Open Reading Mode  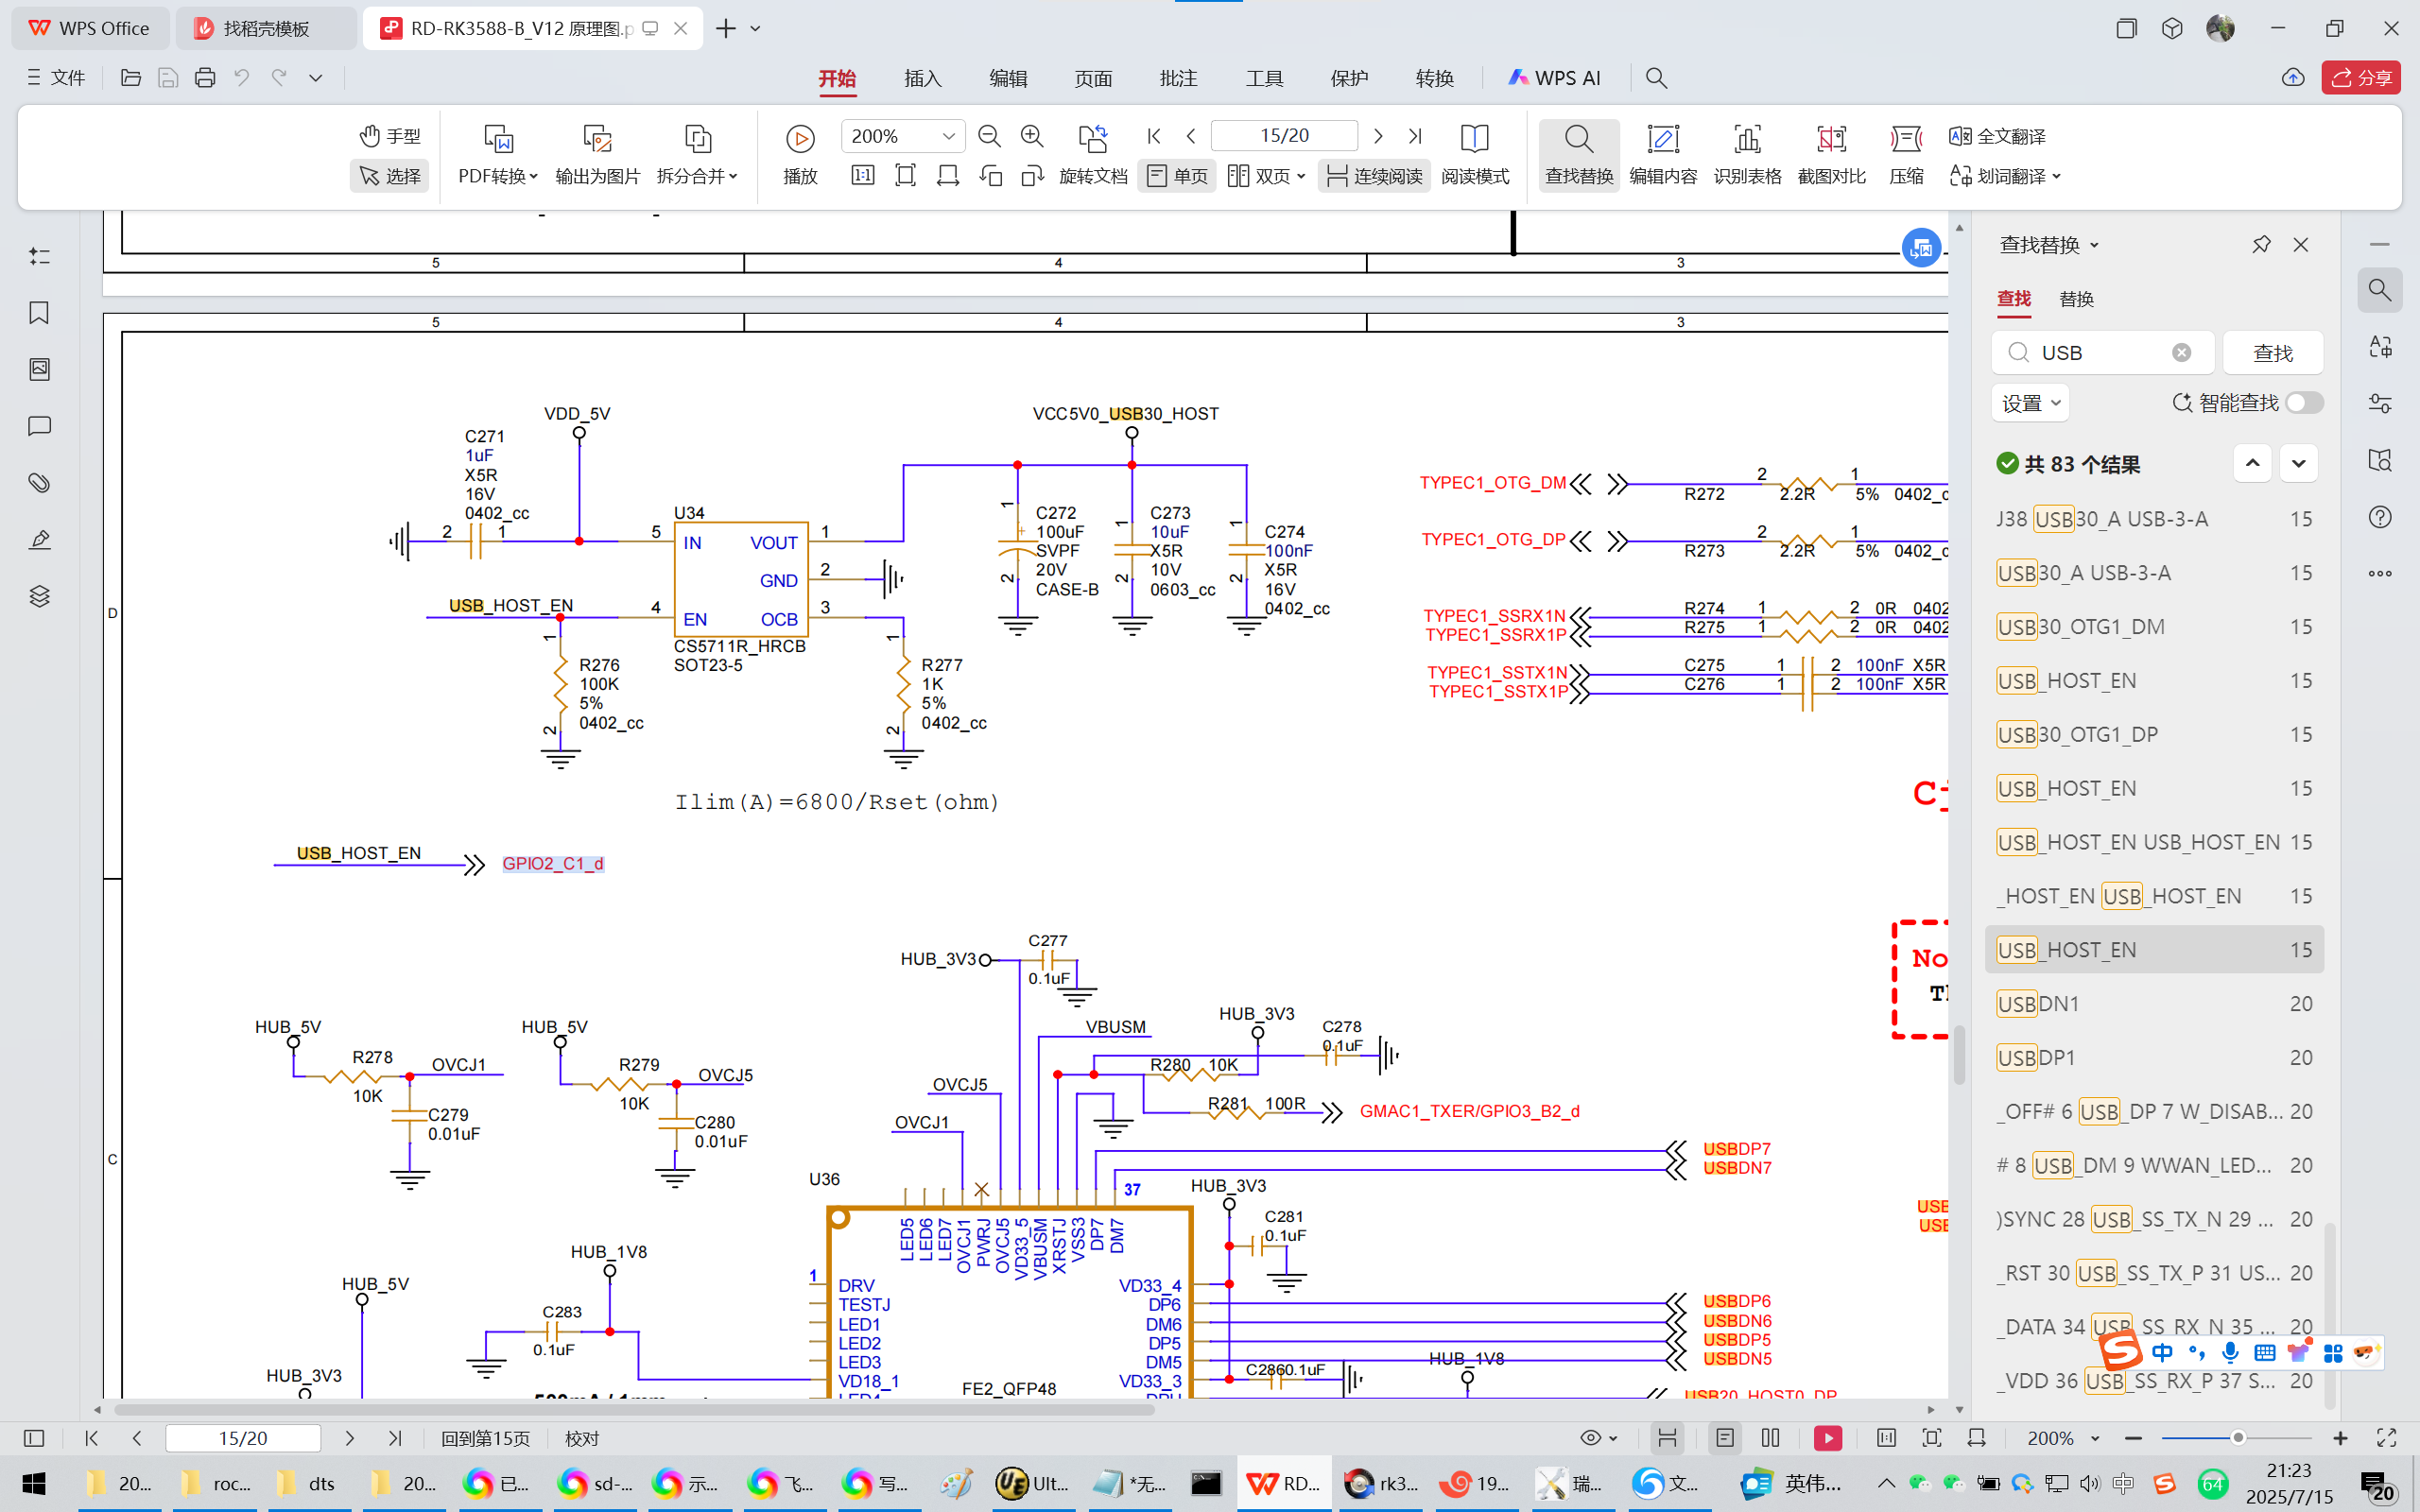click(x=1475, y=154)
